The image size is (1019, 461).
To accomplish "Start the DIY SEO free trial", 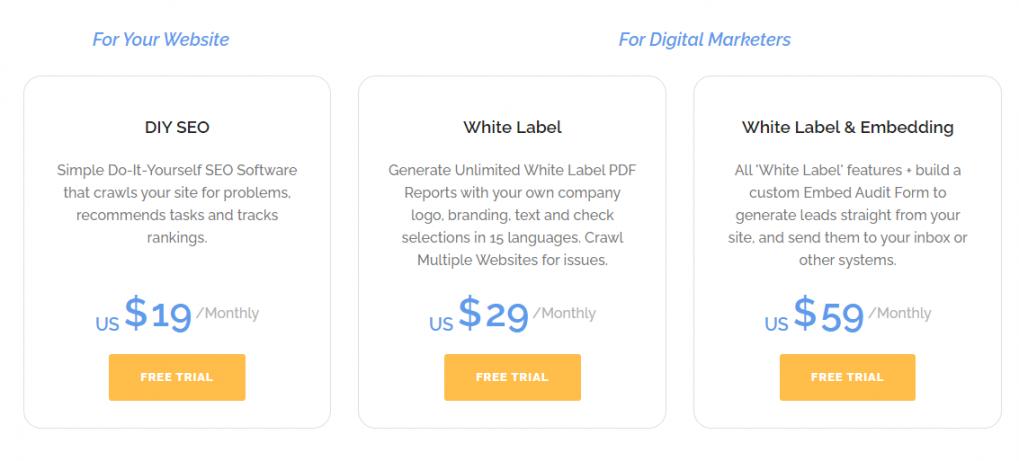I will 177,377.
